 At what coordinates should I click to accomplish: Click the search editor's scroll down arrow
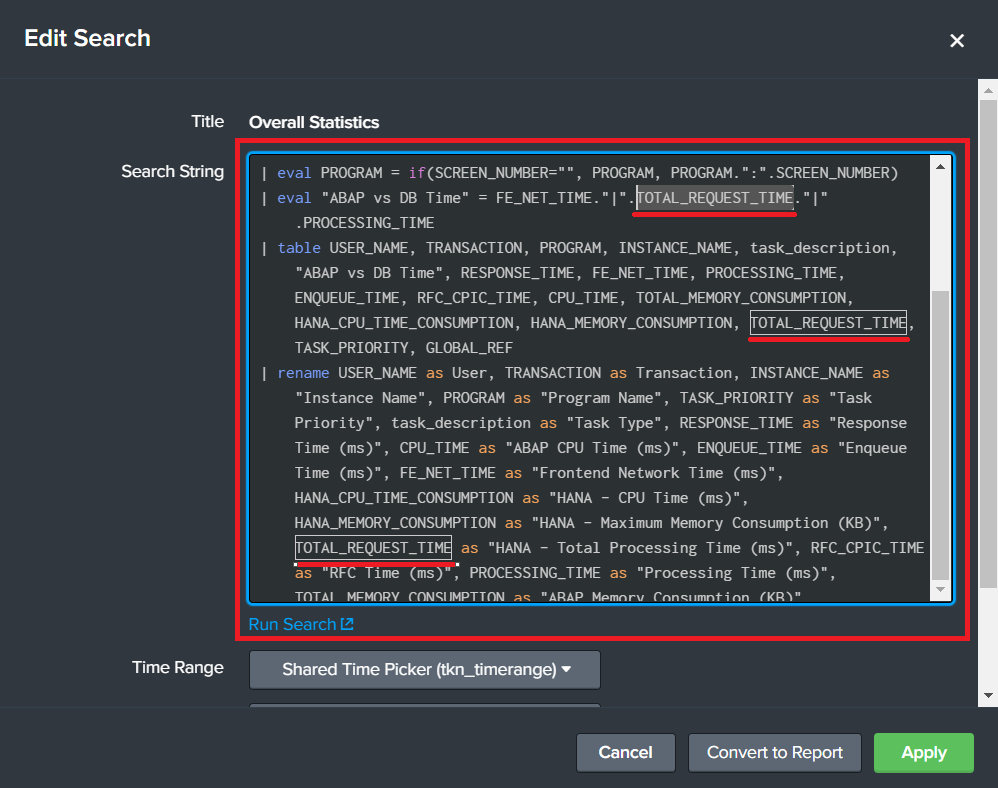coord(940,592)
